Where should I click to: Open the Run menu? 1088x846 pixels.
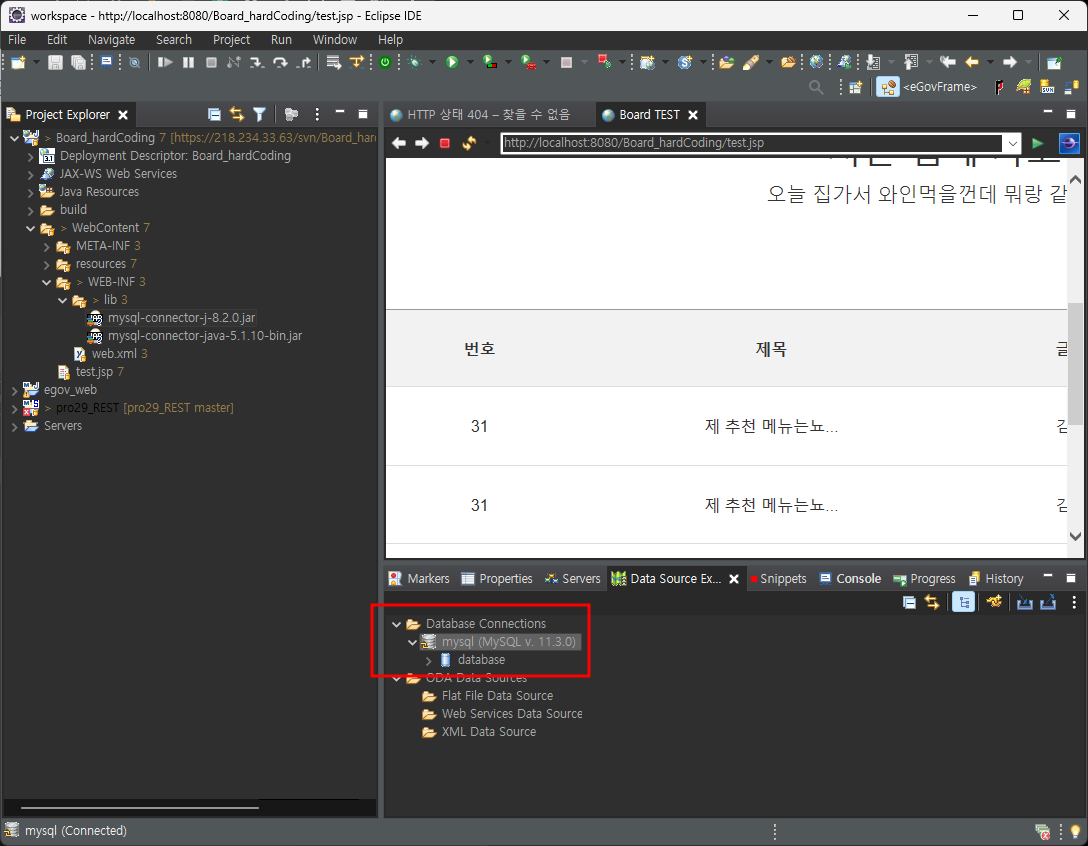281,40
